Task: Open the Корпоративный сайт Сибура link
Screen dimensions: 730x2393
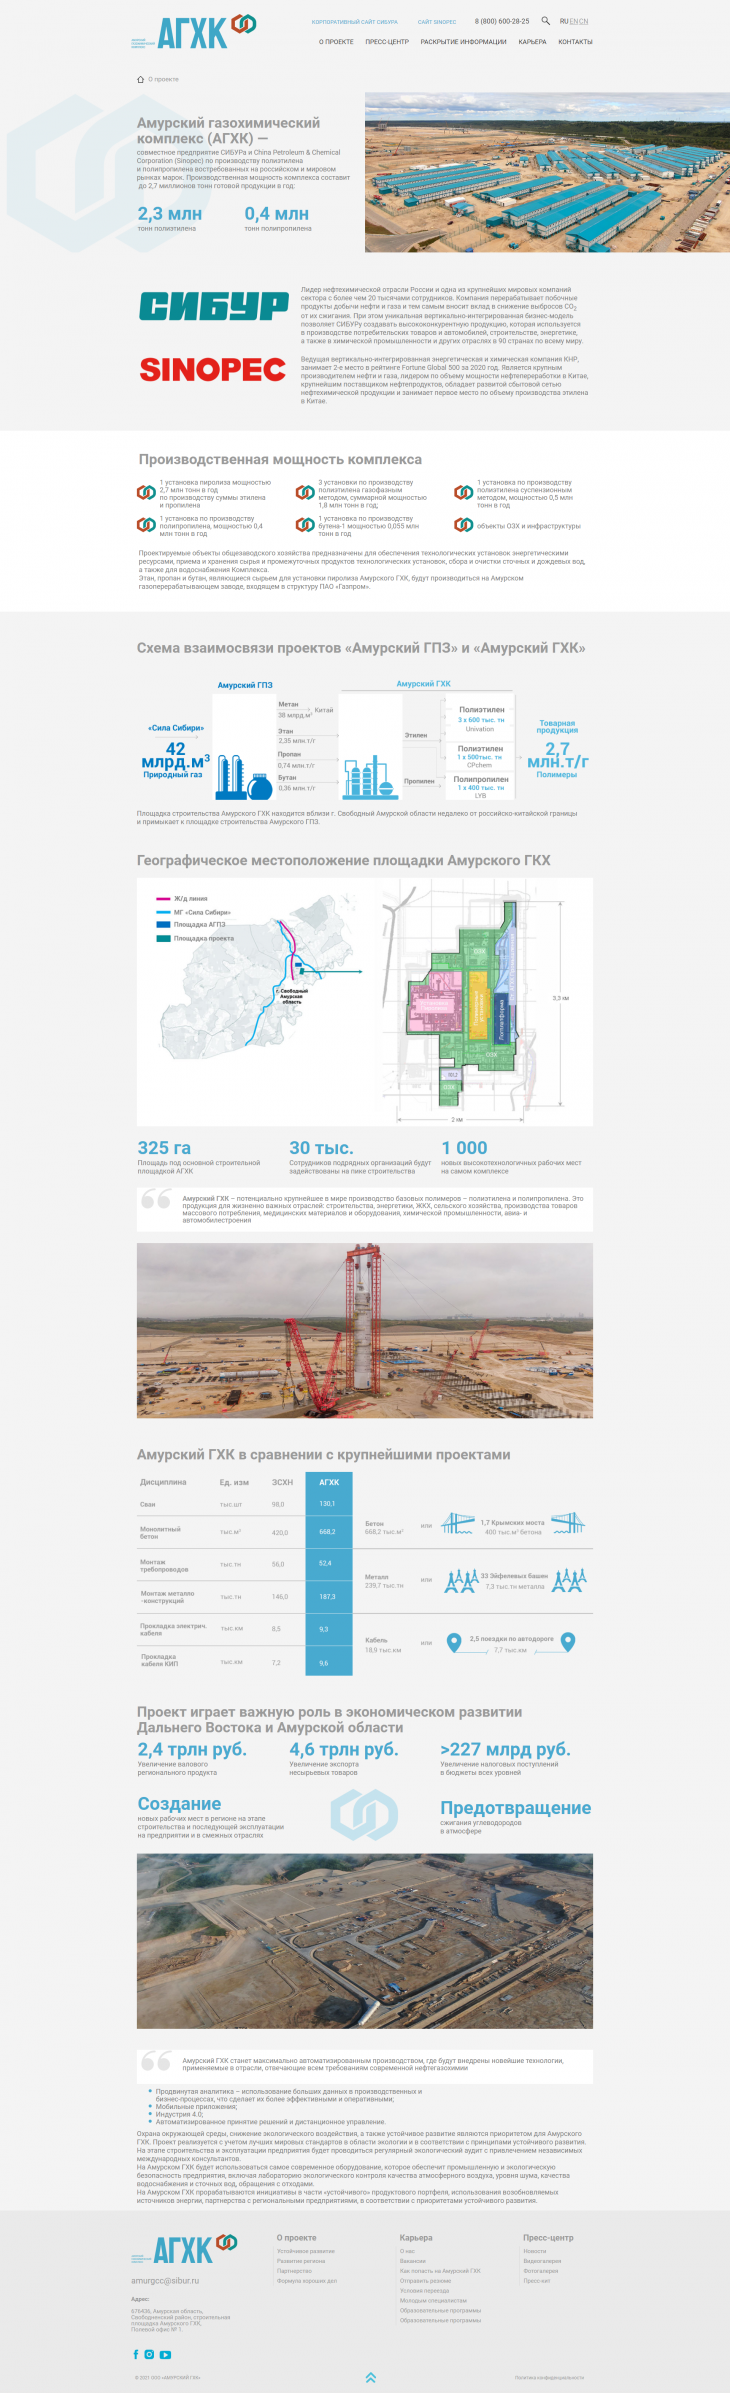Action: tap(354, 21)
